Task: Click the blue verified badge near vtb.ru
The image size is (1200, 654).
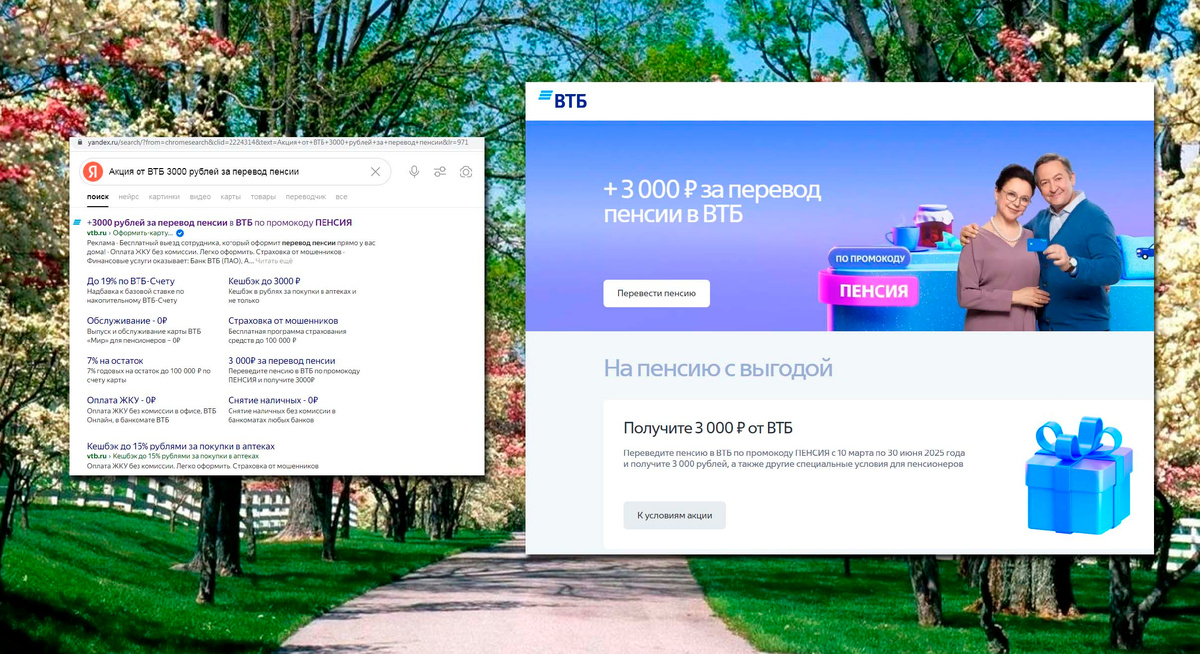Action: [x=179, y=232]
